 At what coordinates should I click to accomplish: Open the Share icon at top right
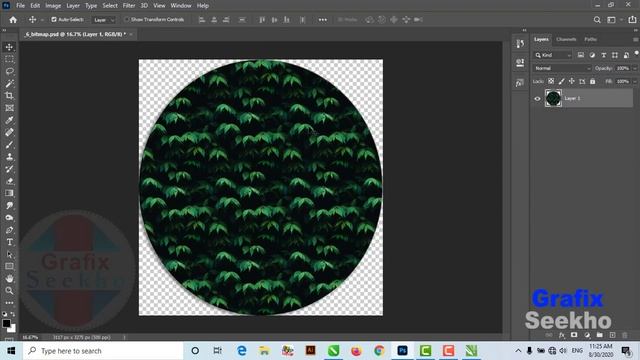tap(632, 20)
